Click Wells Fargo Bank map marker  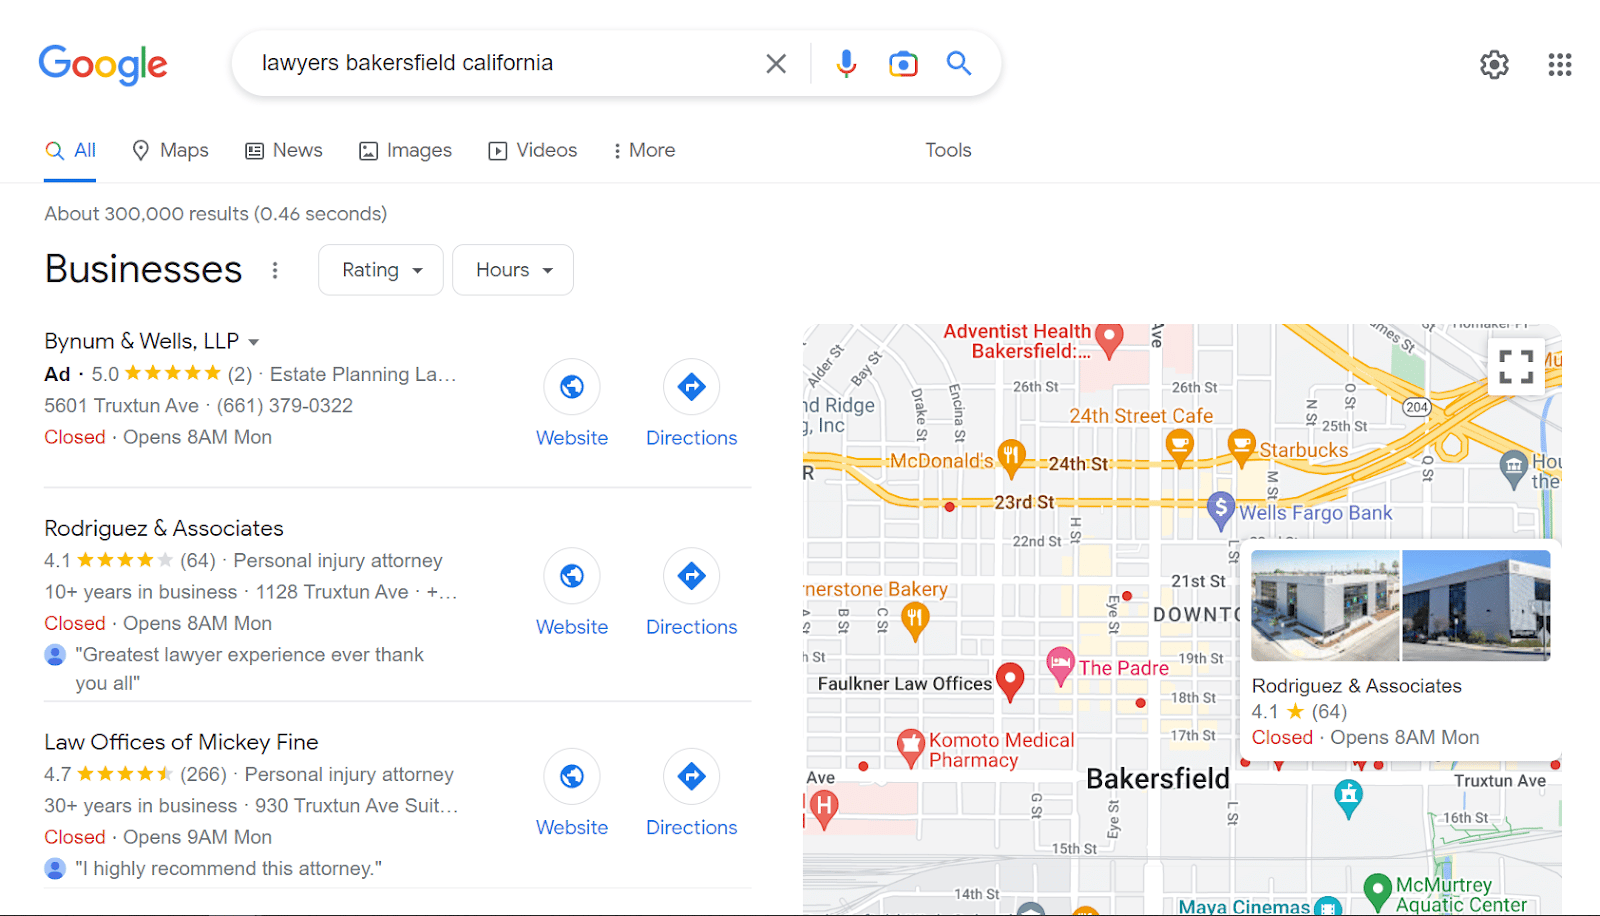1220,510
